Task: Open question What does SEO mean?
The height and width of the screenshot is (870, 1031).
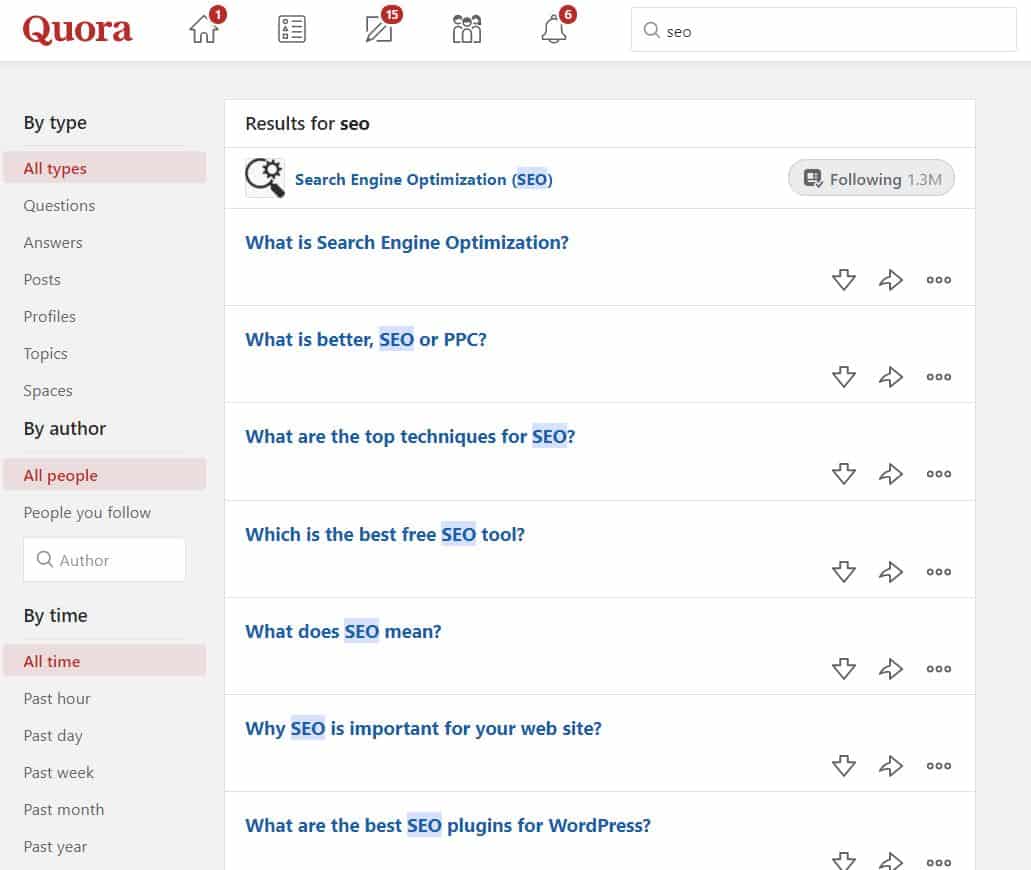Action: pyautogui.click(x=343, y=631)
